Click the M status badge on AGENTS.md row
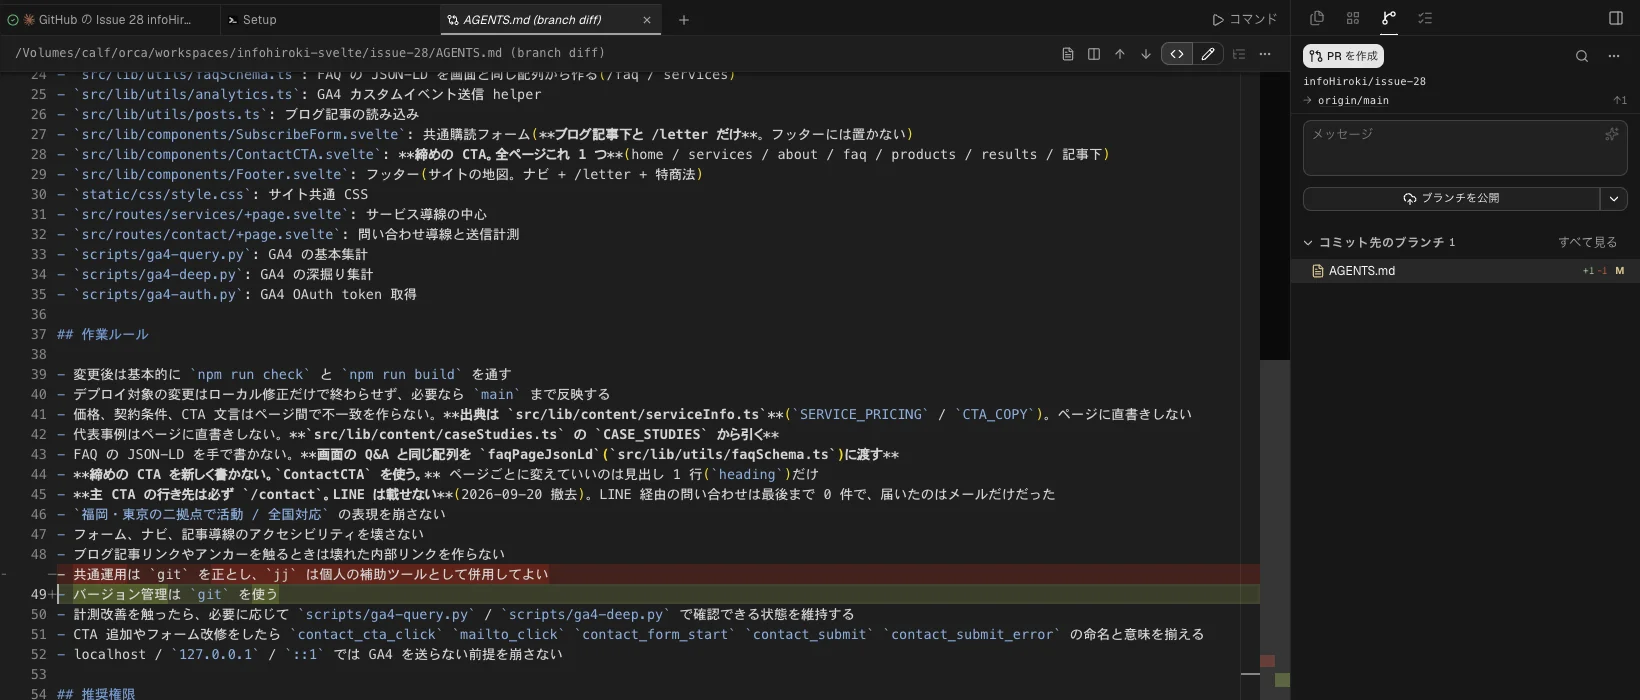This screenshot has width=1640, height=700. (x=1619, y=271)
